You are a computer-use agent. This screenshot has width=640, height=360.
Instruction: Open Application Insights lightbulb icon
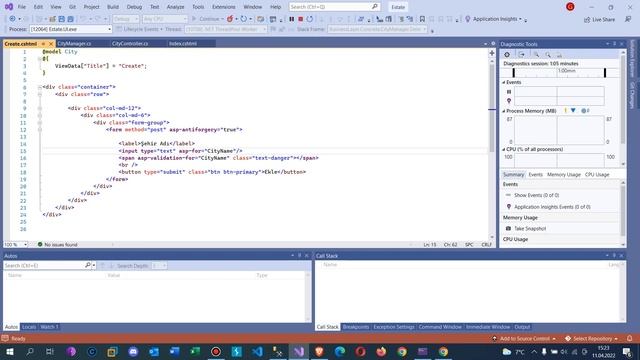click(x=468, y=19)
